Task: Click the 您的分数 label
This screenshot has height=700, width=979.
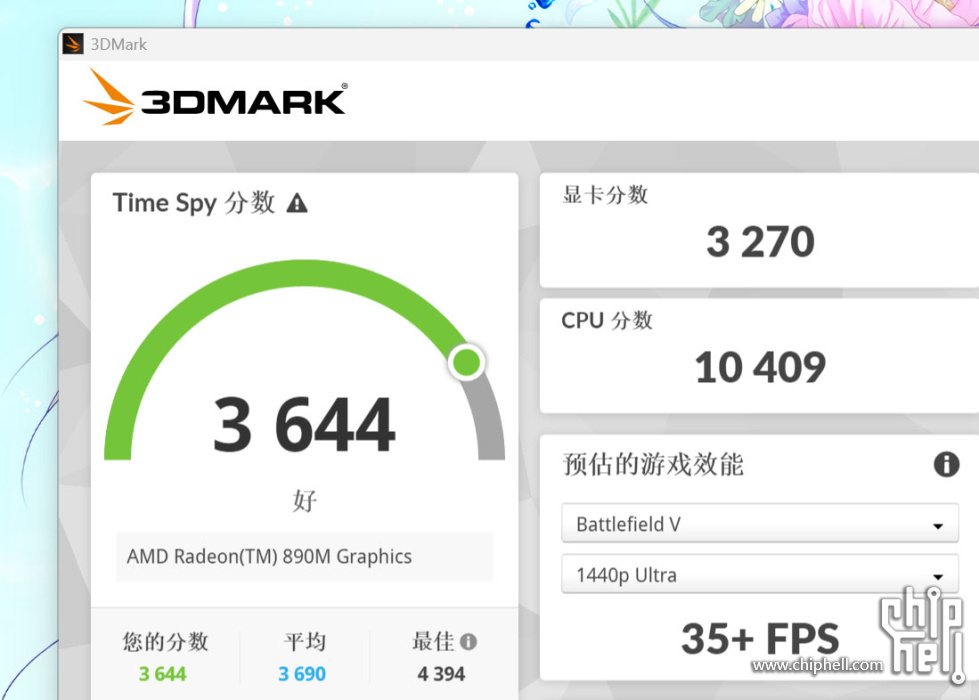Action: pos(165,641)
